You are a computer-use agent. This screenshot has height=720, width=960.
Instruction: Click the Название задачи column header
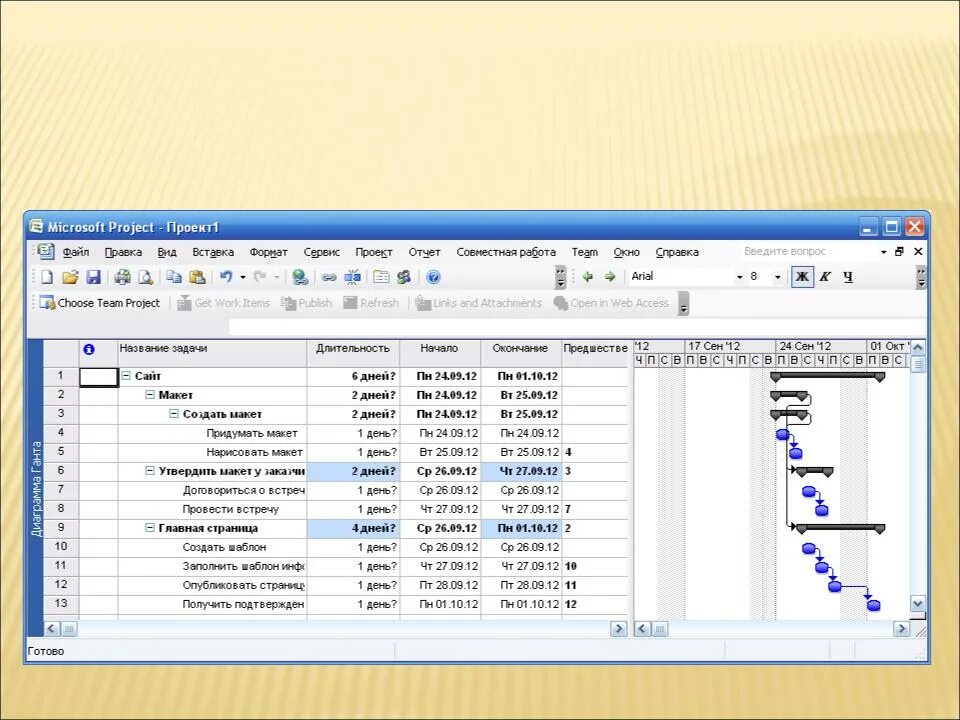(x=212, y=353)
